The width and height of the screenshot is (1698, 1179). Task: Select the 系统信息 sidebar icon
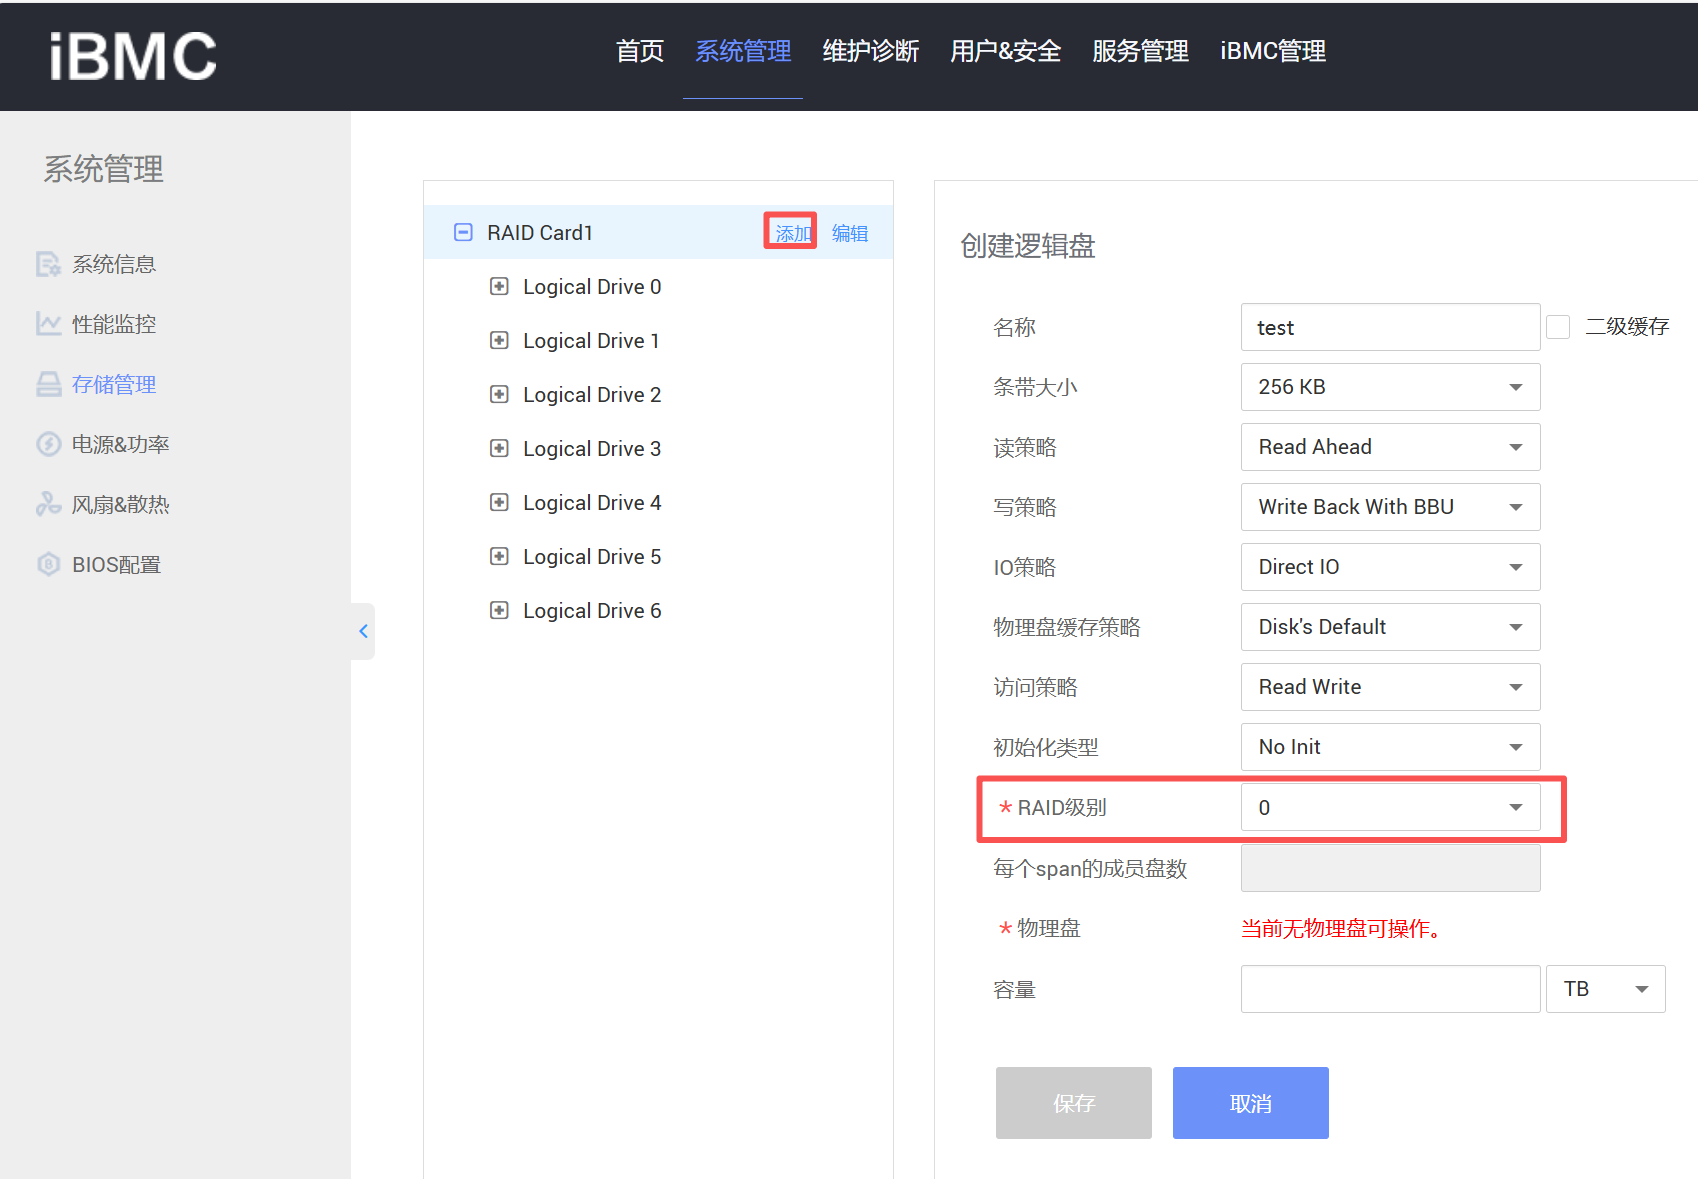point(49,263)
